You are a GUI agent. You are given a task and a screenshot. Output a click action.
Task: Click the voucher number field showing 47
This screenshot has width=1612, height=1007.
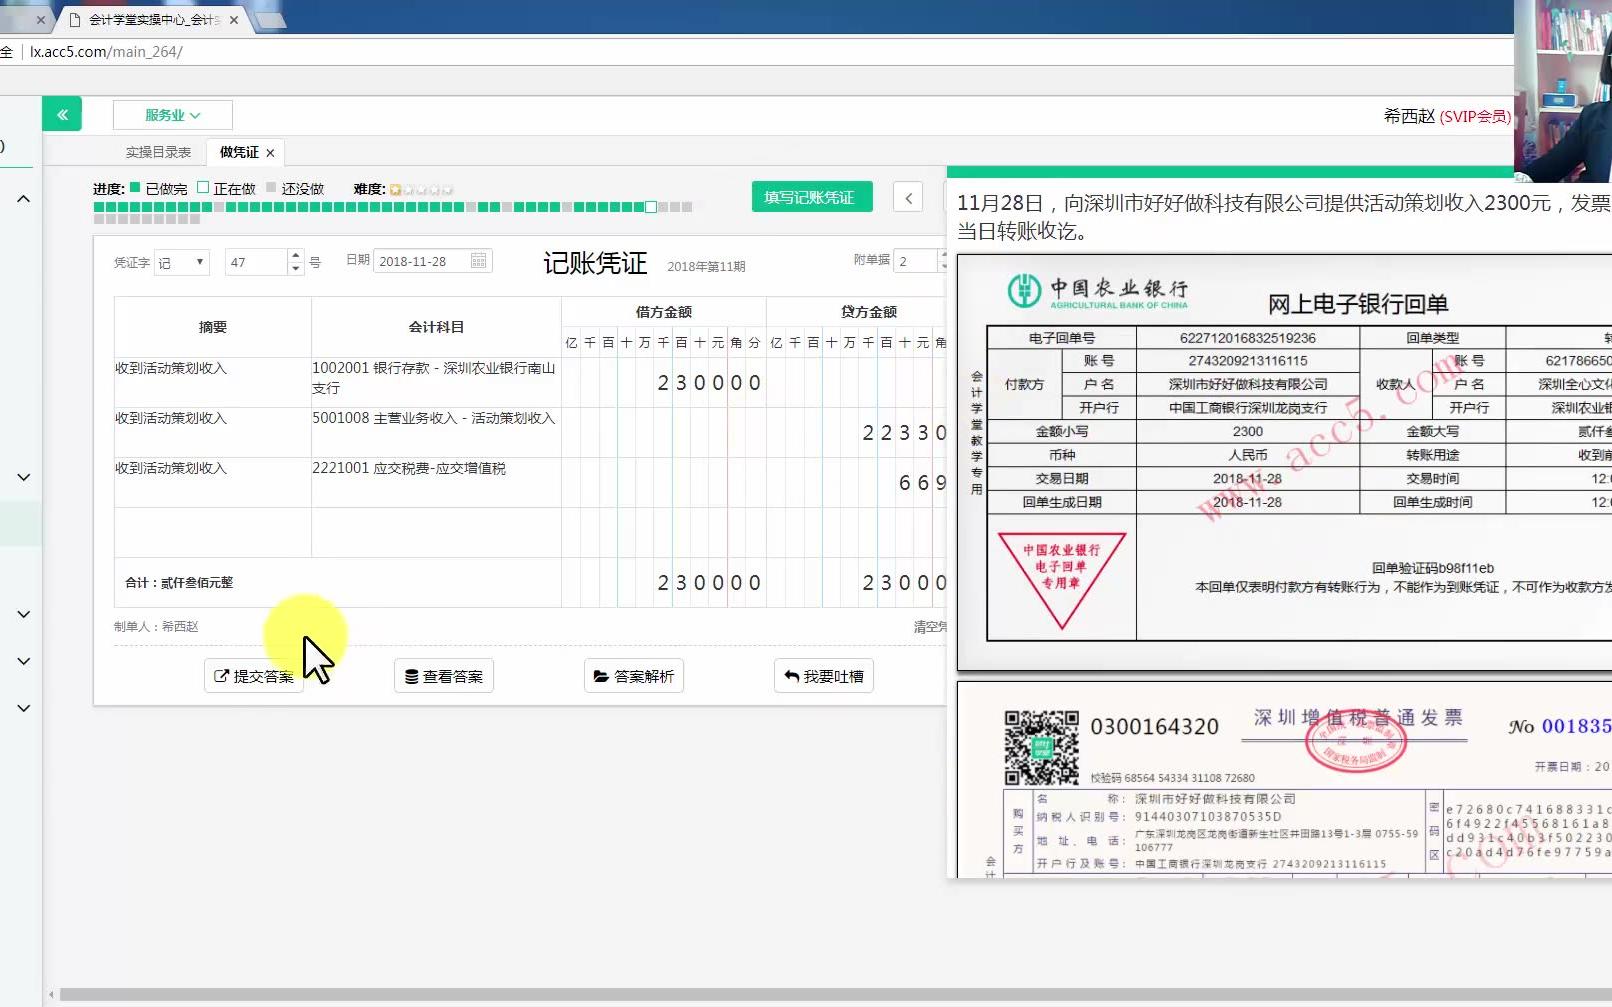tap(256, 262)
